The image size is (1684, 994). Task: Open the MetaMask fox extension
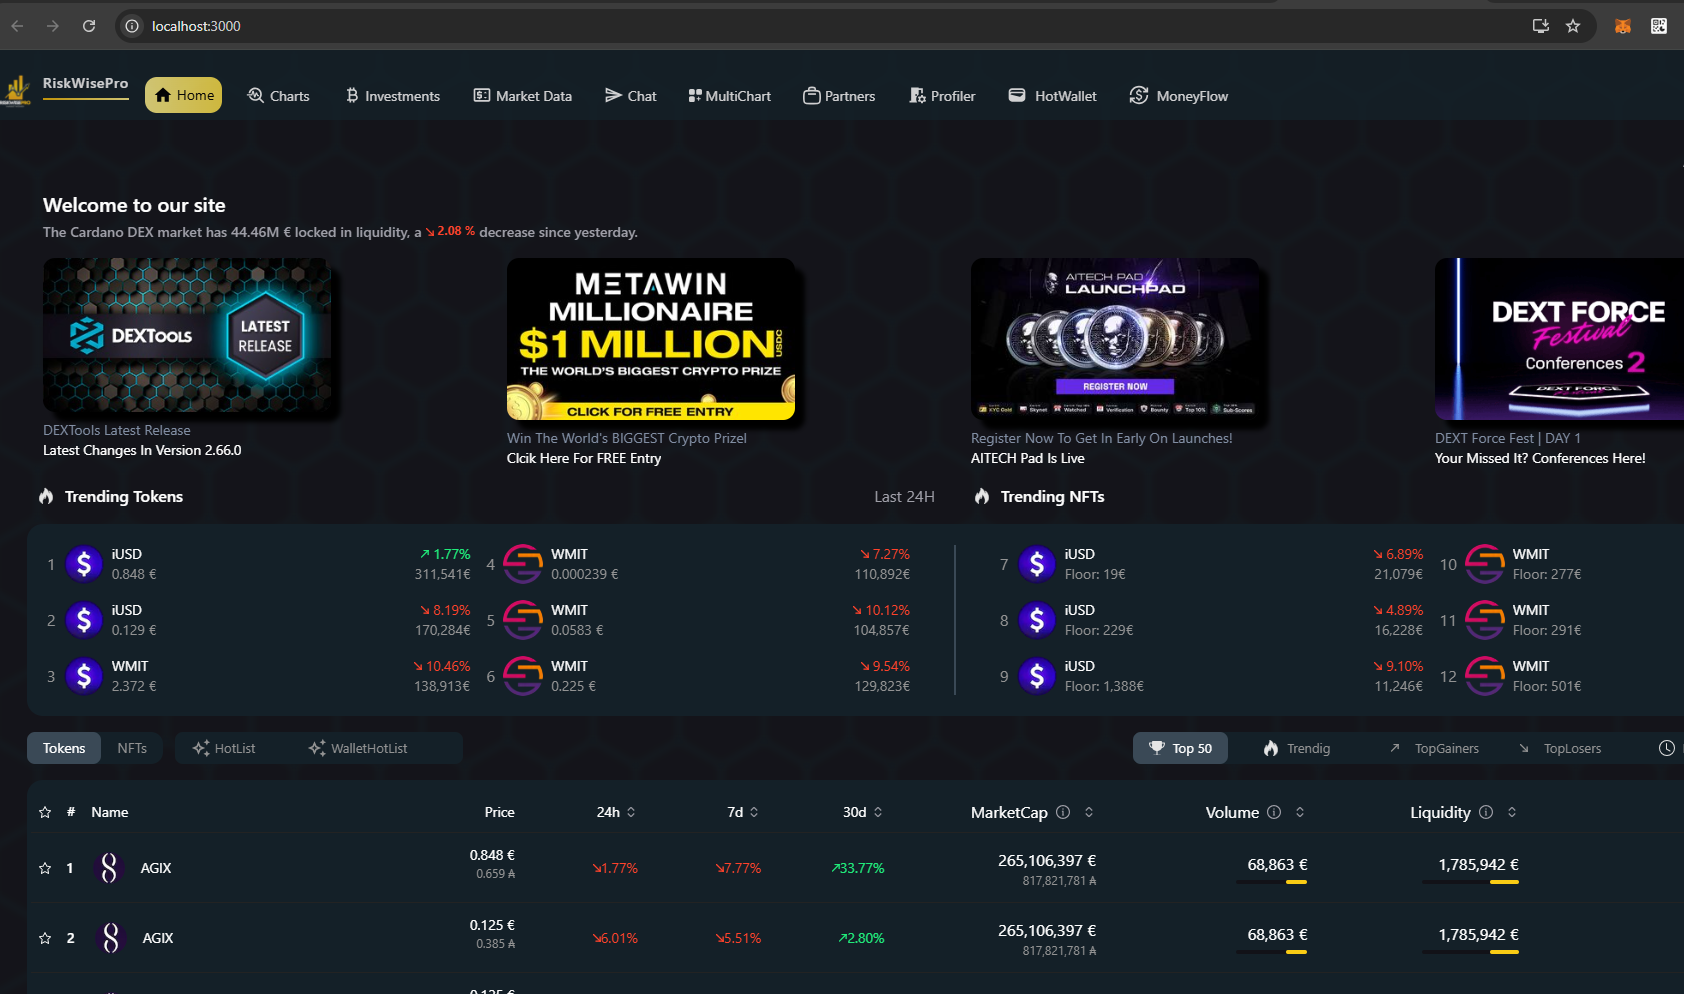[1623, 26]
